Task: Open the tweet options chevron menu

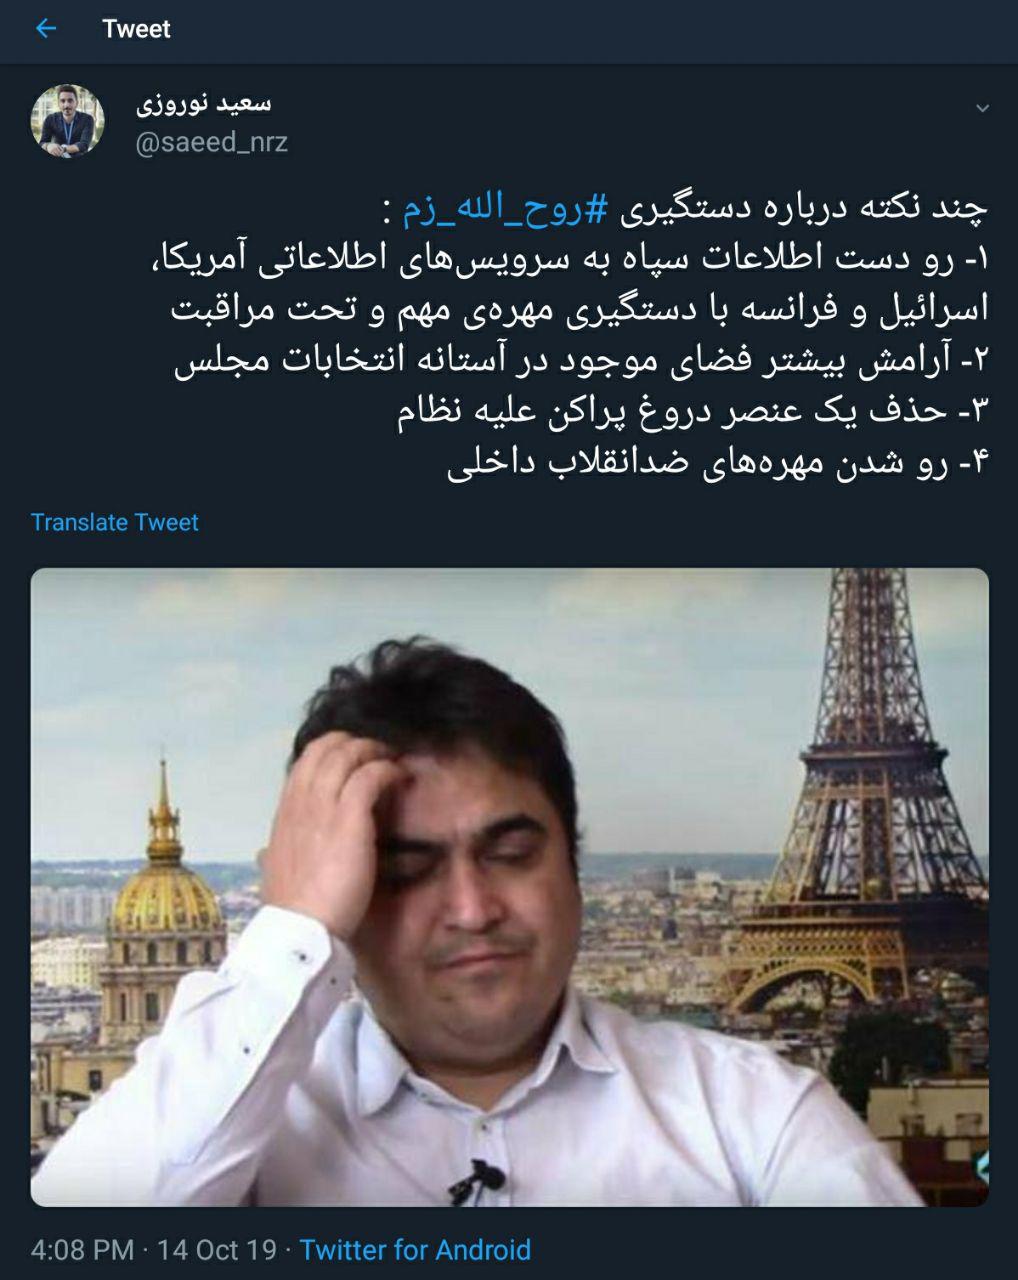Action: 982,108
